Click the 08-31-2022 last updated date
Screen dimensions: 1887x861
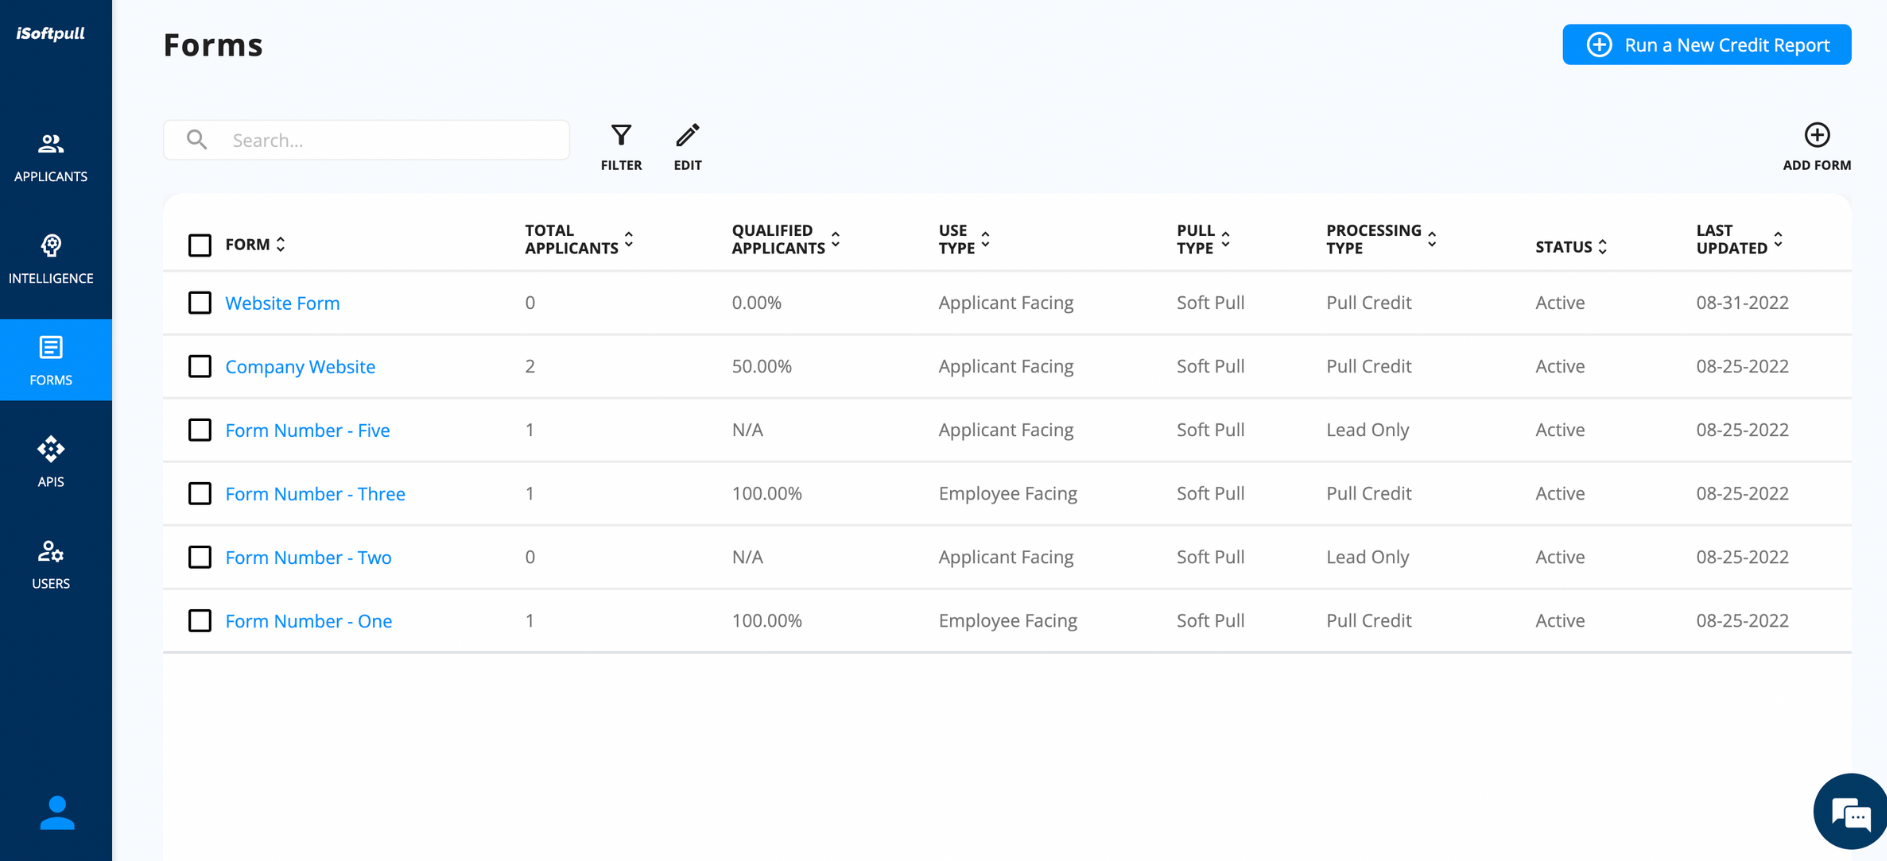point(1742,303)
